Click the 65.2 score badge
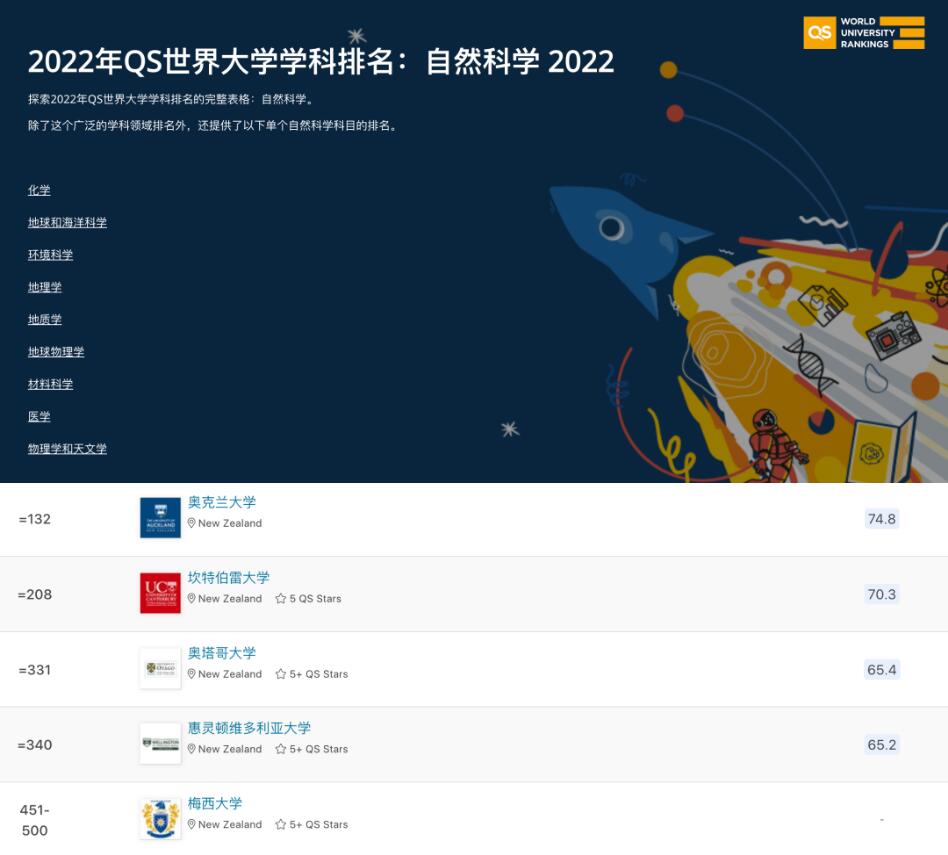The height and width of the screenshot is (855, 948). 881,745
